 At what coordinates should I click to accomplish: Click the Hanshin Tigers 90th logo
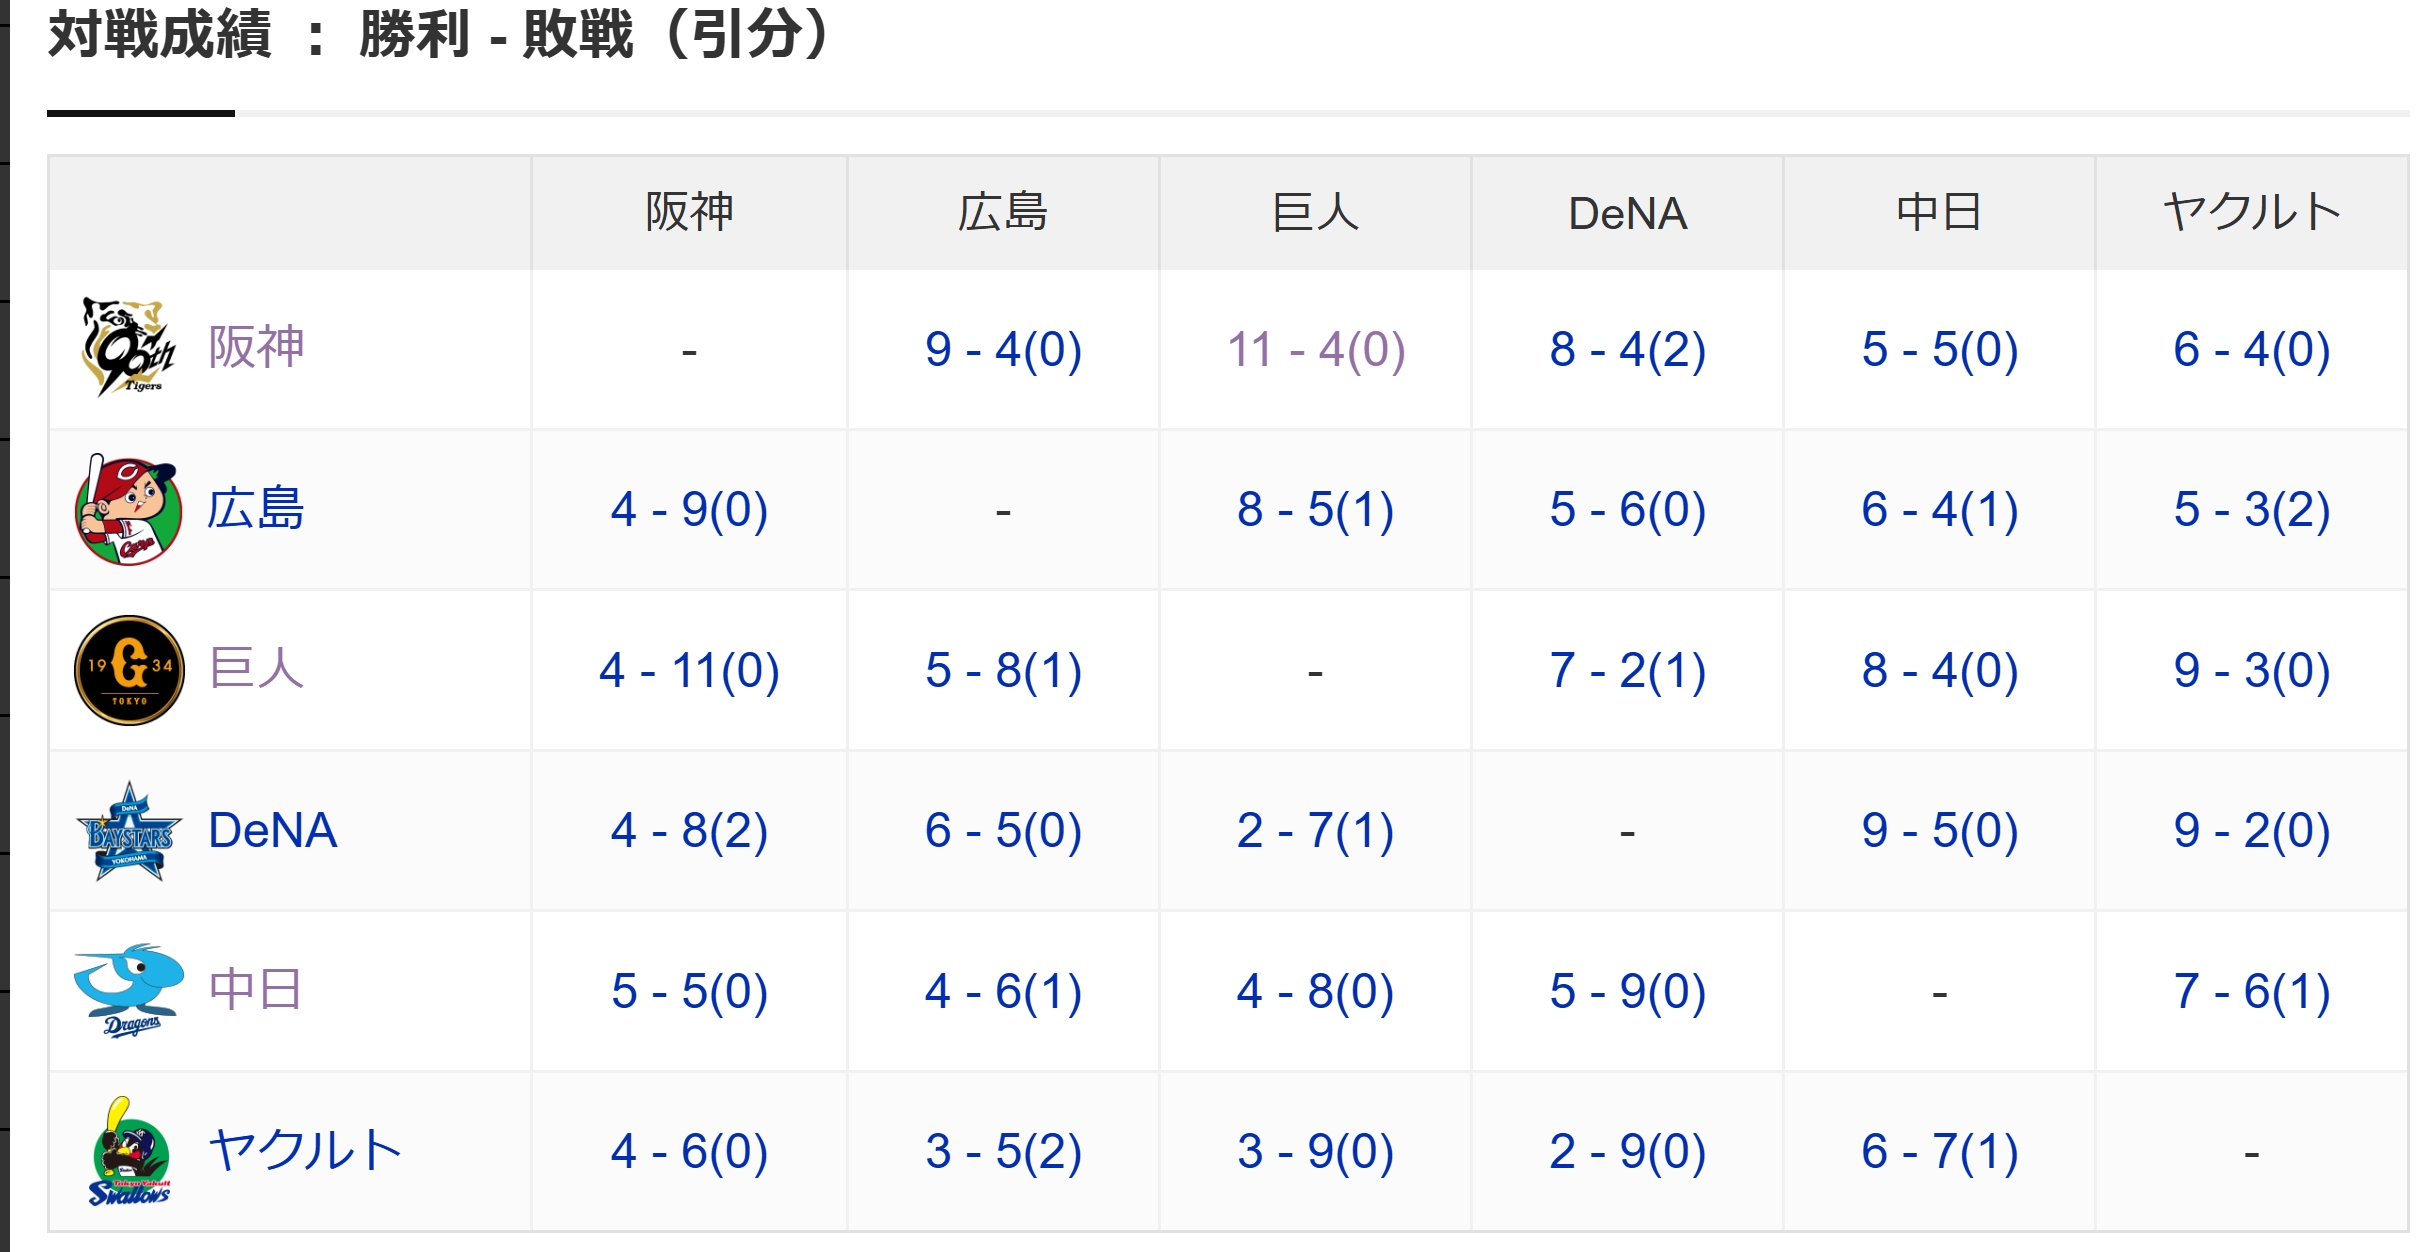click(129, 348)
